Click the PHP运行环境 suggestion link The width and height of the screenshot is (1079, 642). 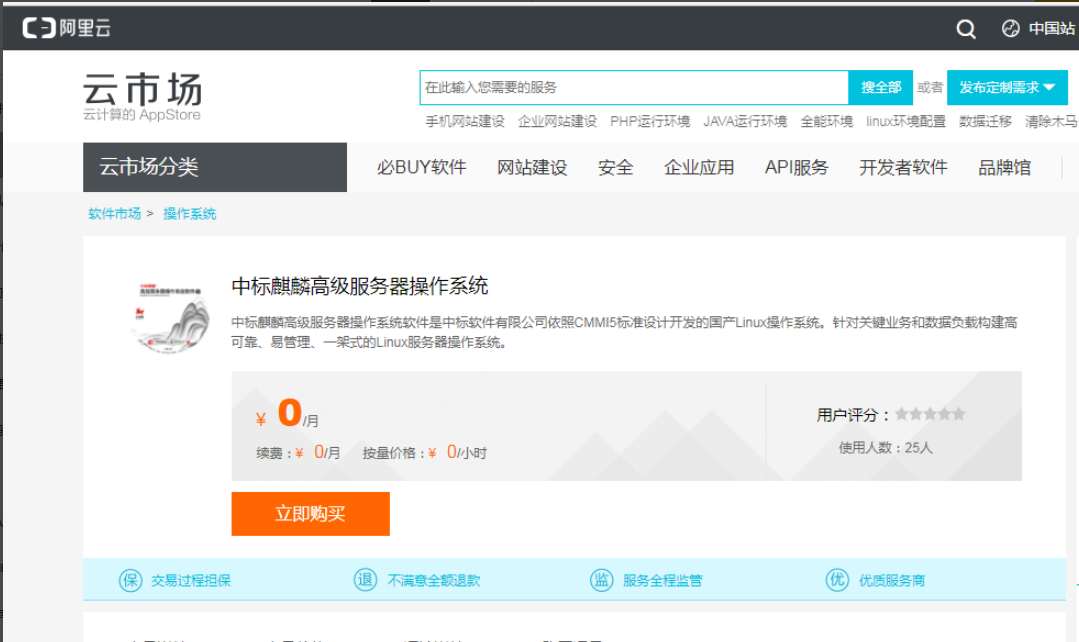coord(650,122)
